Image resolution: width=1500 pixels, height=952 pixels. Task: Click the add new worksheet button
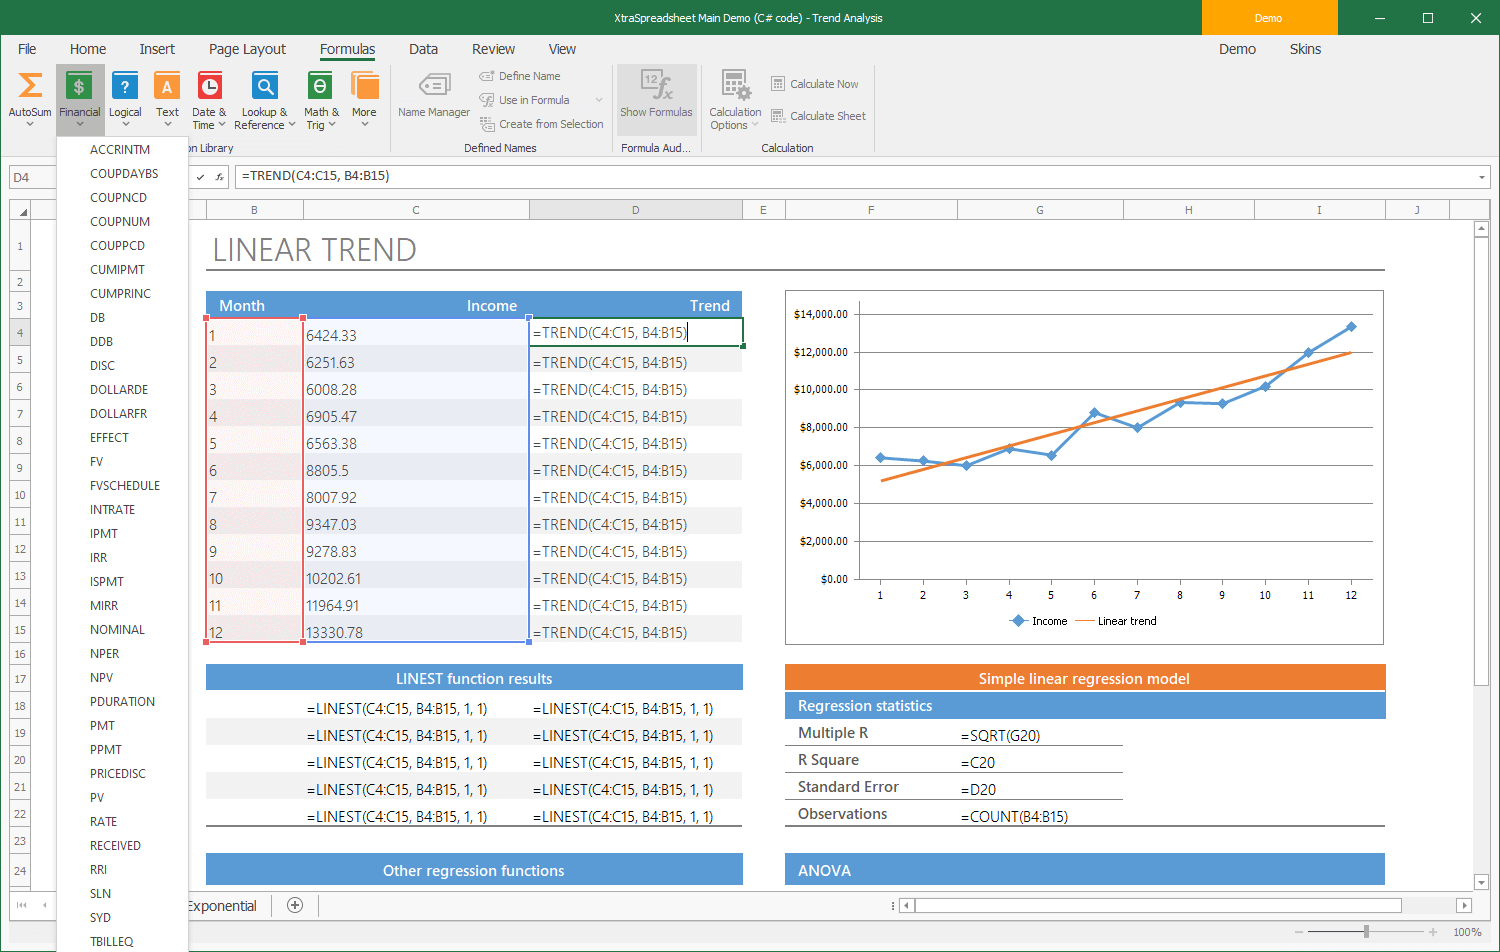294,905
